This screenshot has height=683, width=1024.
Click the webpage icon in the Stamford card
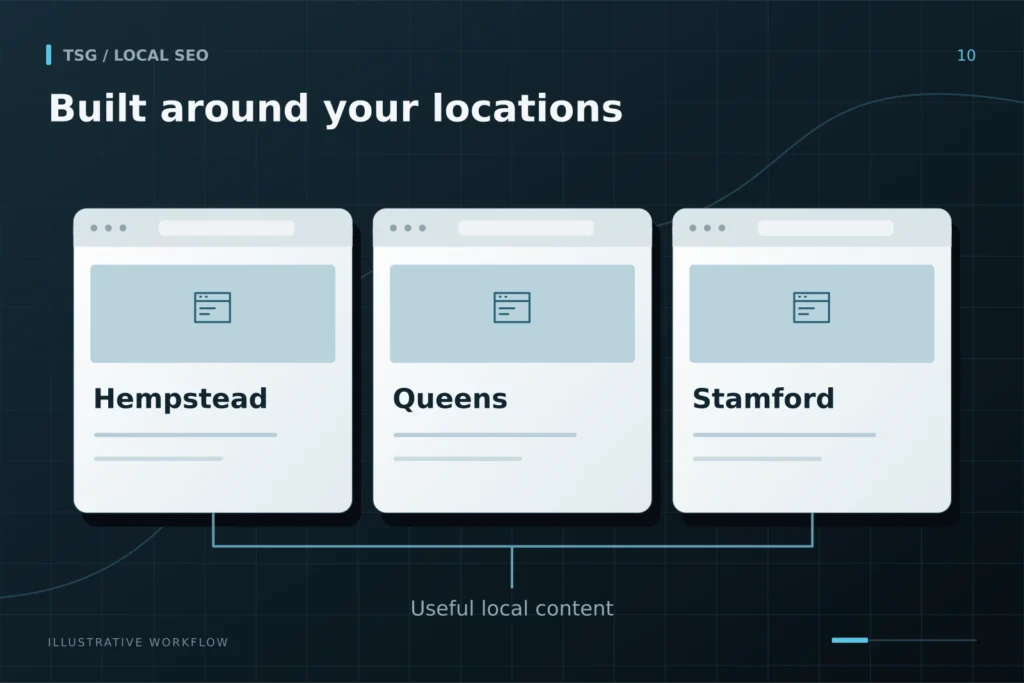coord(811,307)
